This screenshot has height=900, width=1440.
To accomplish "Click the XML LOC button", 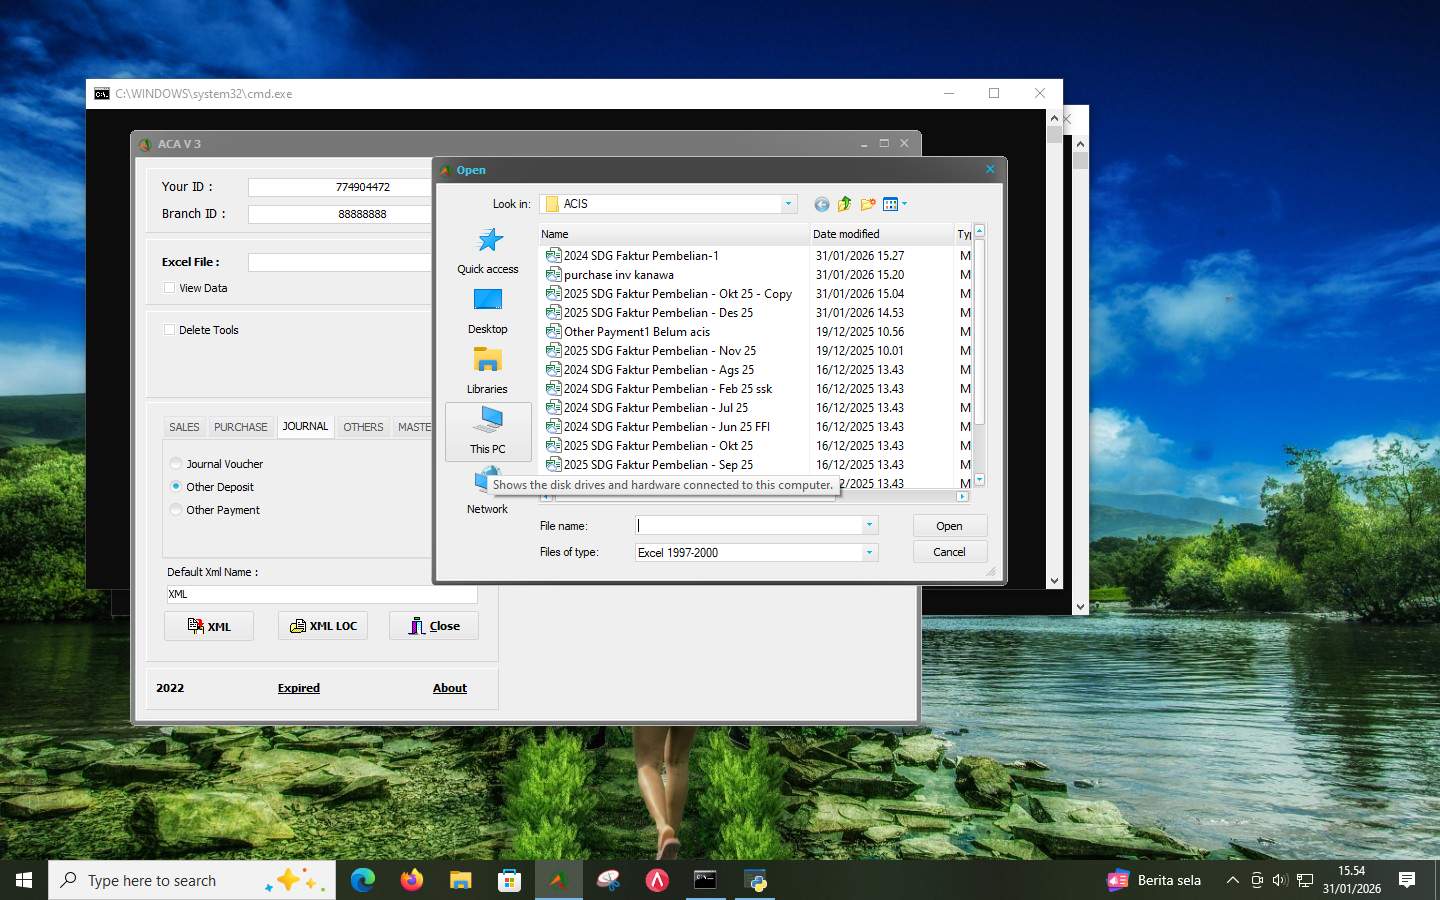I will point(322,625).
